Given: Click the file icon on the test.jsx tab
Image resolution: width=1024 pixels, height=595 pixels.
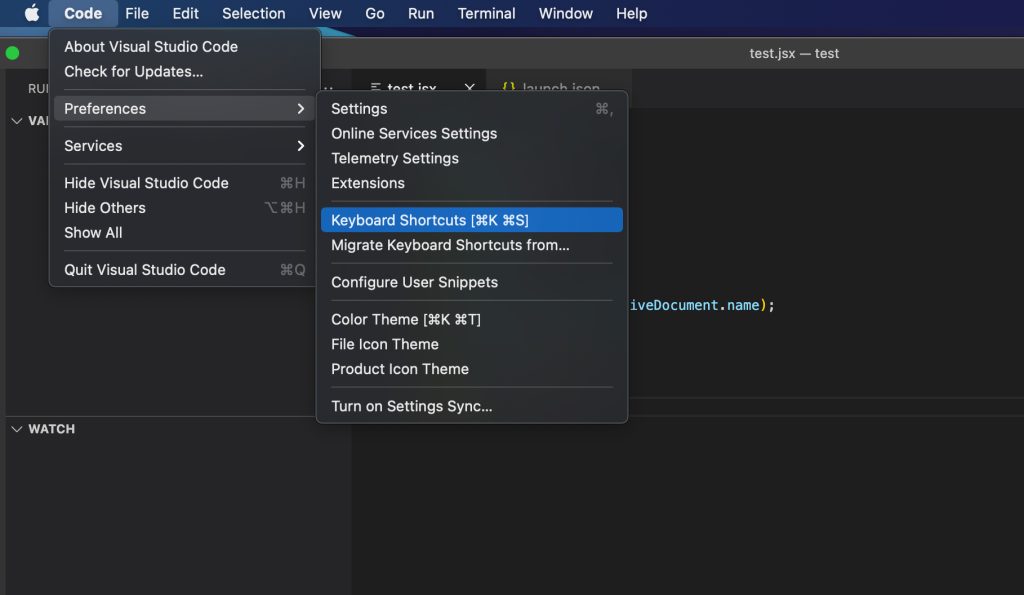Looking at the screenshot, I should tap(376, 88).
